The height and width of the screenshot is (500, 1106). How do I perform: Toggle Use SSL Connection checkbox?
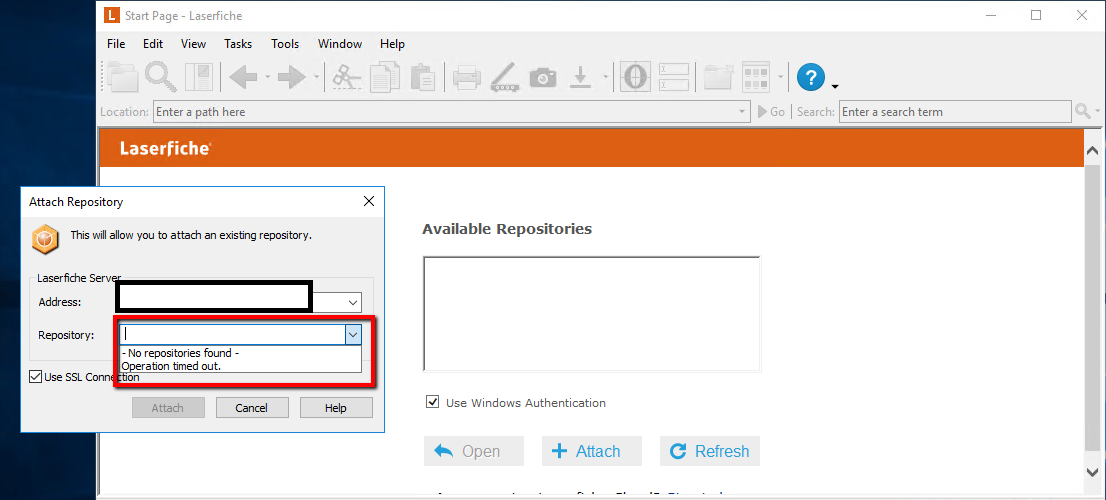[x=35, y=377]
